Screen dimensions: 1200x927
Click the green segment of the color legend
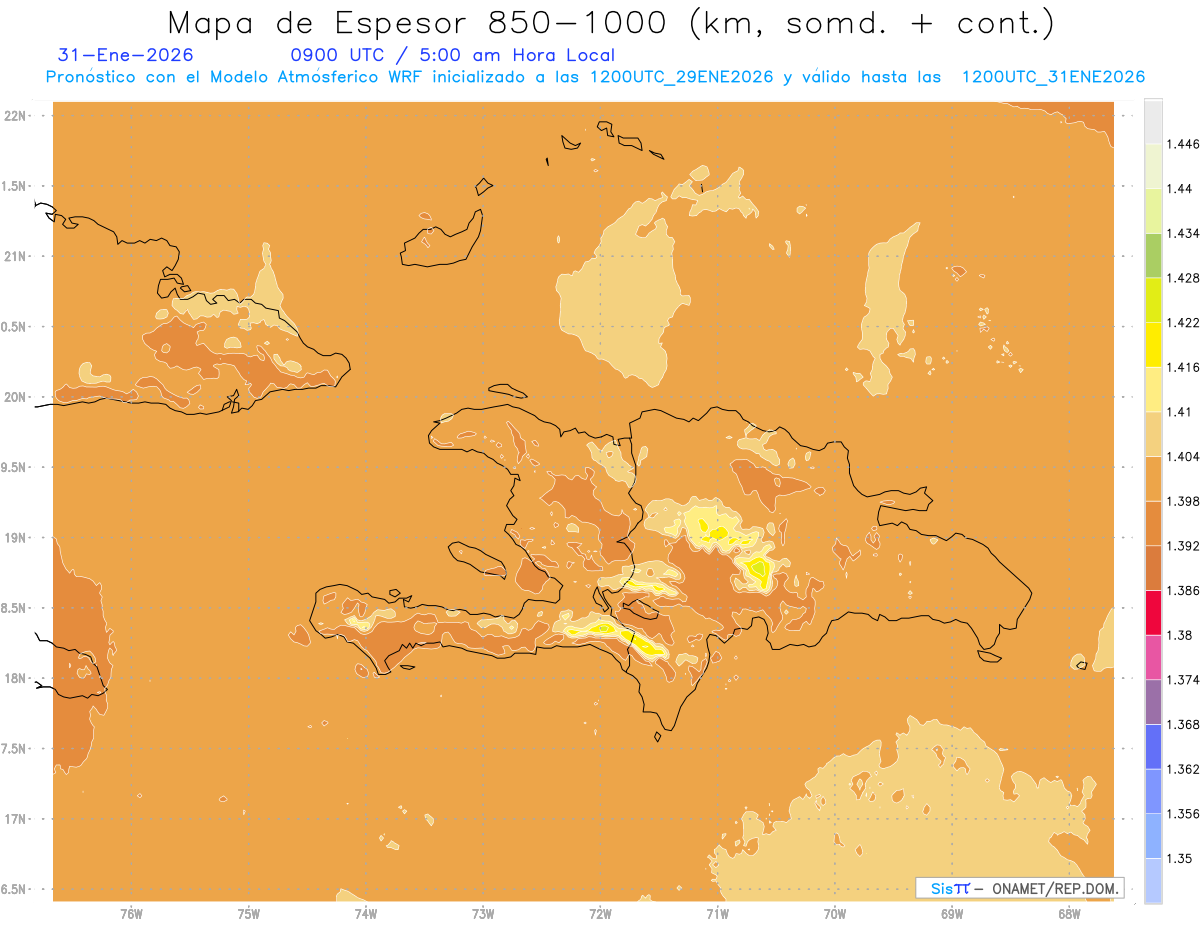pyautogui.click(x=1153, y=255)
